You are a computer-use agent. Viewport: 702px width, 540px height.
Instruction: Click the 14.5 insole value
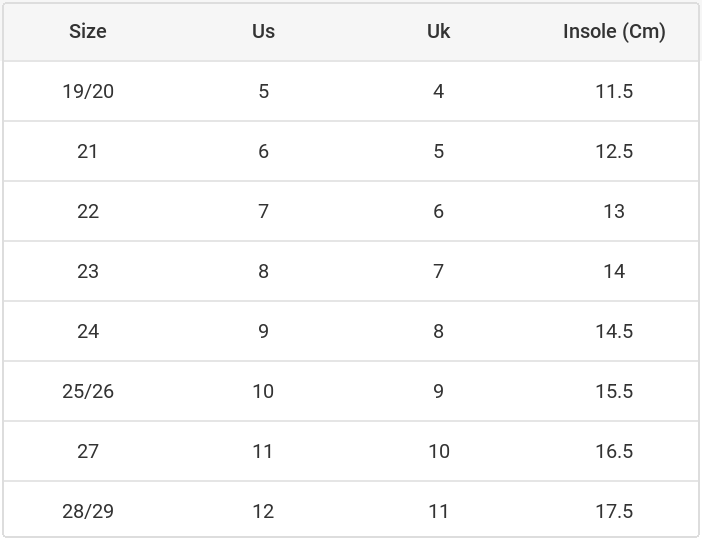(x=614, y=331)
